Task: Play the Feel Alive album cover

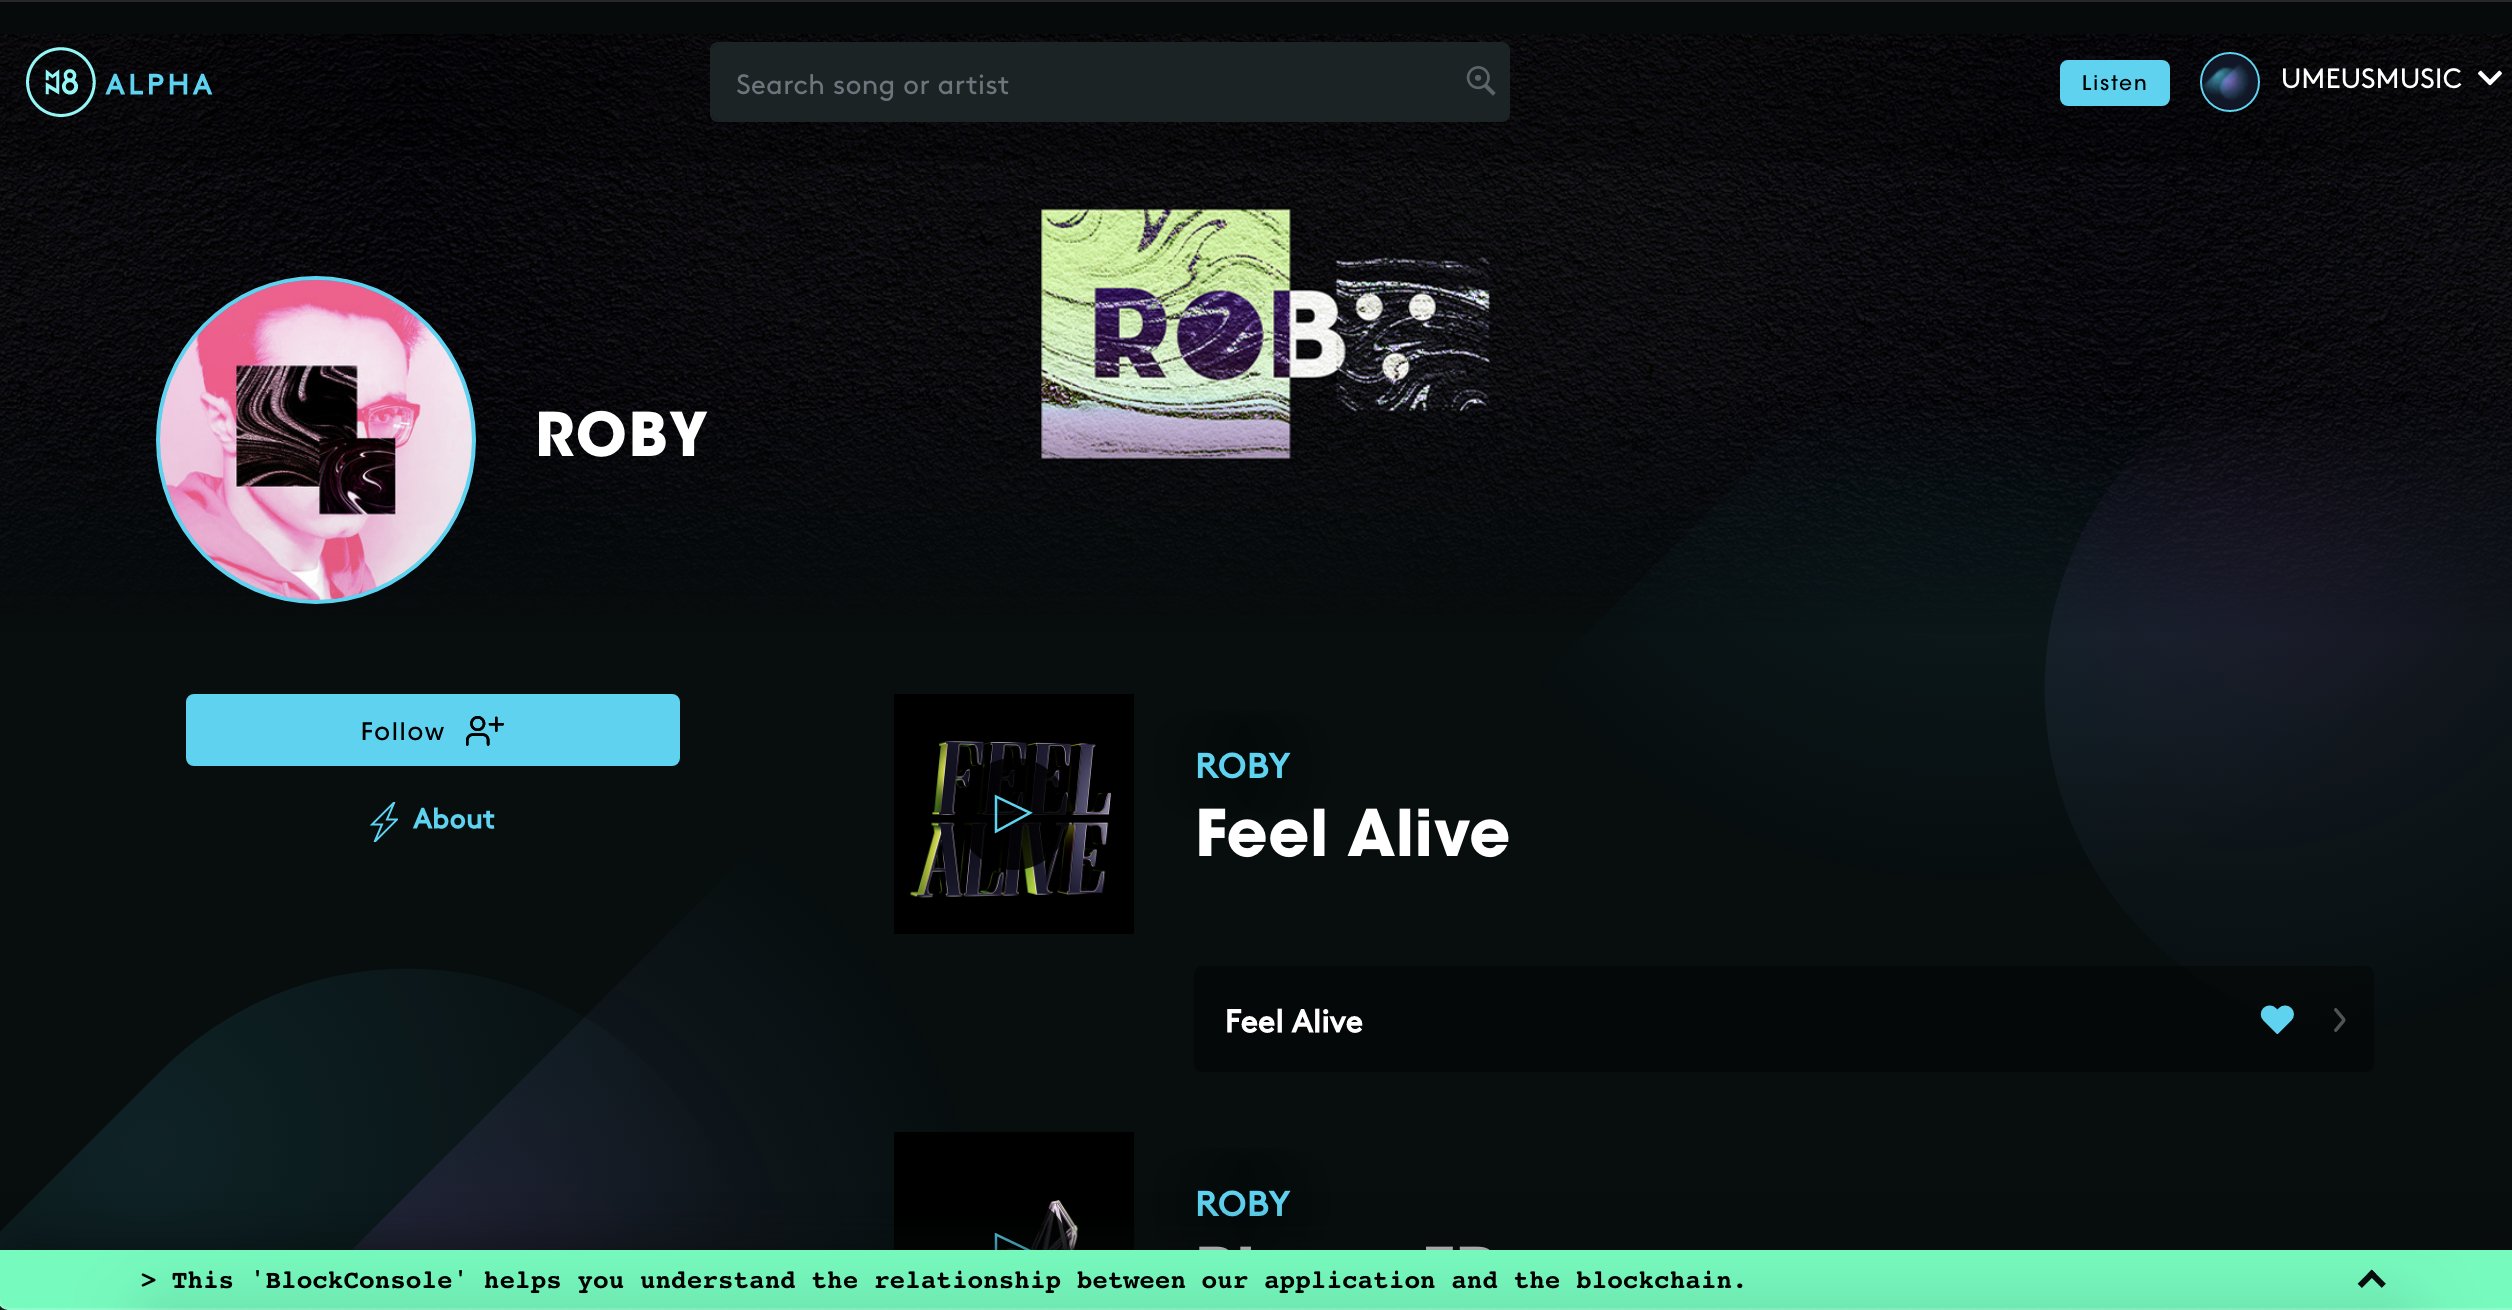Action: click(1013, 814)
